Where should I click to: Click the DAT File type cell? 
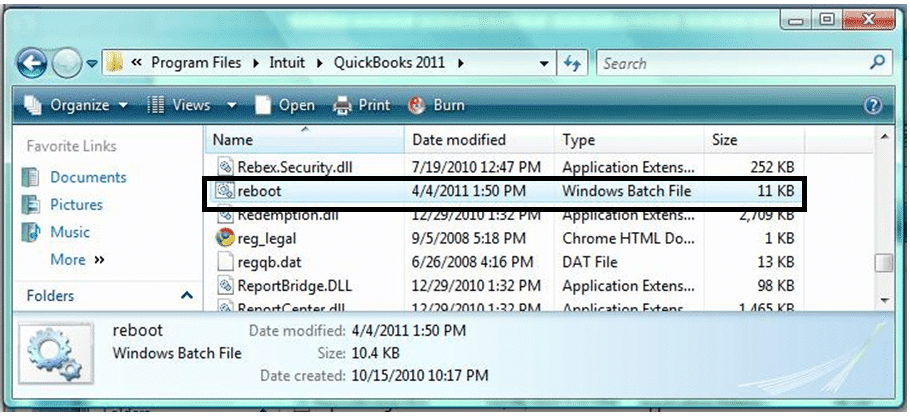(589, 262)
